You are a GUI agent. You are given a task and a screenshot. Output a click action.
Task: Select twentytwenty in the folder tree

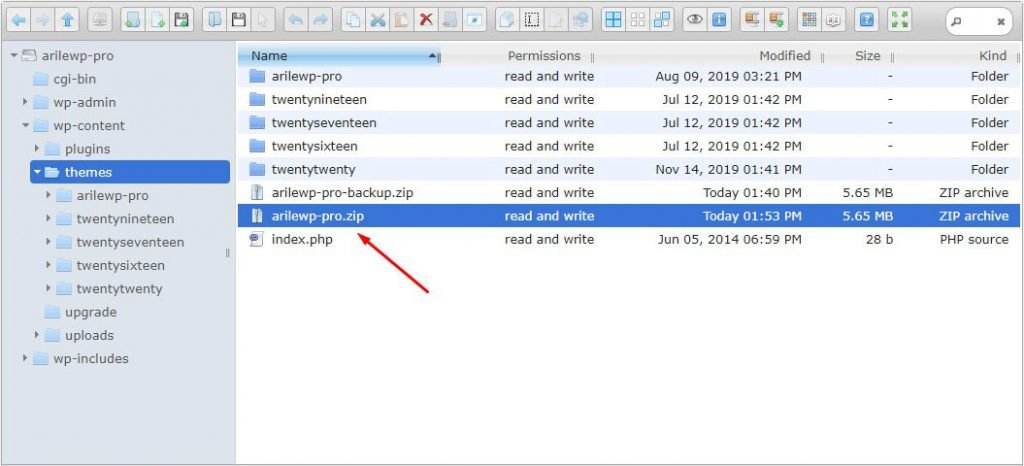(119, 288)
